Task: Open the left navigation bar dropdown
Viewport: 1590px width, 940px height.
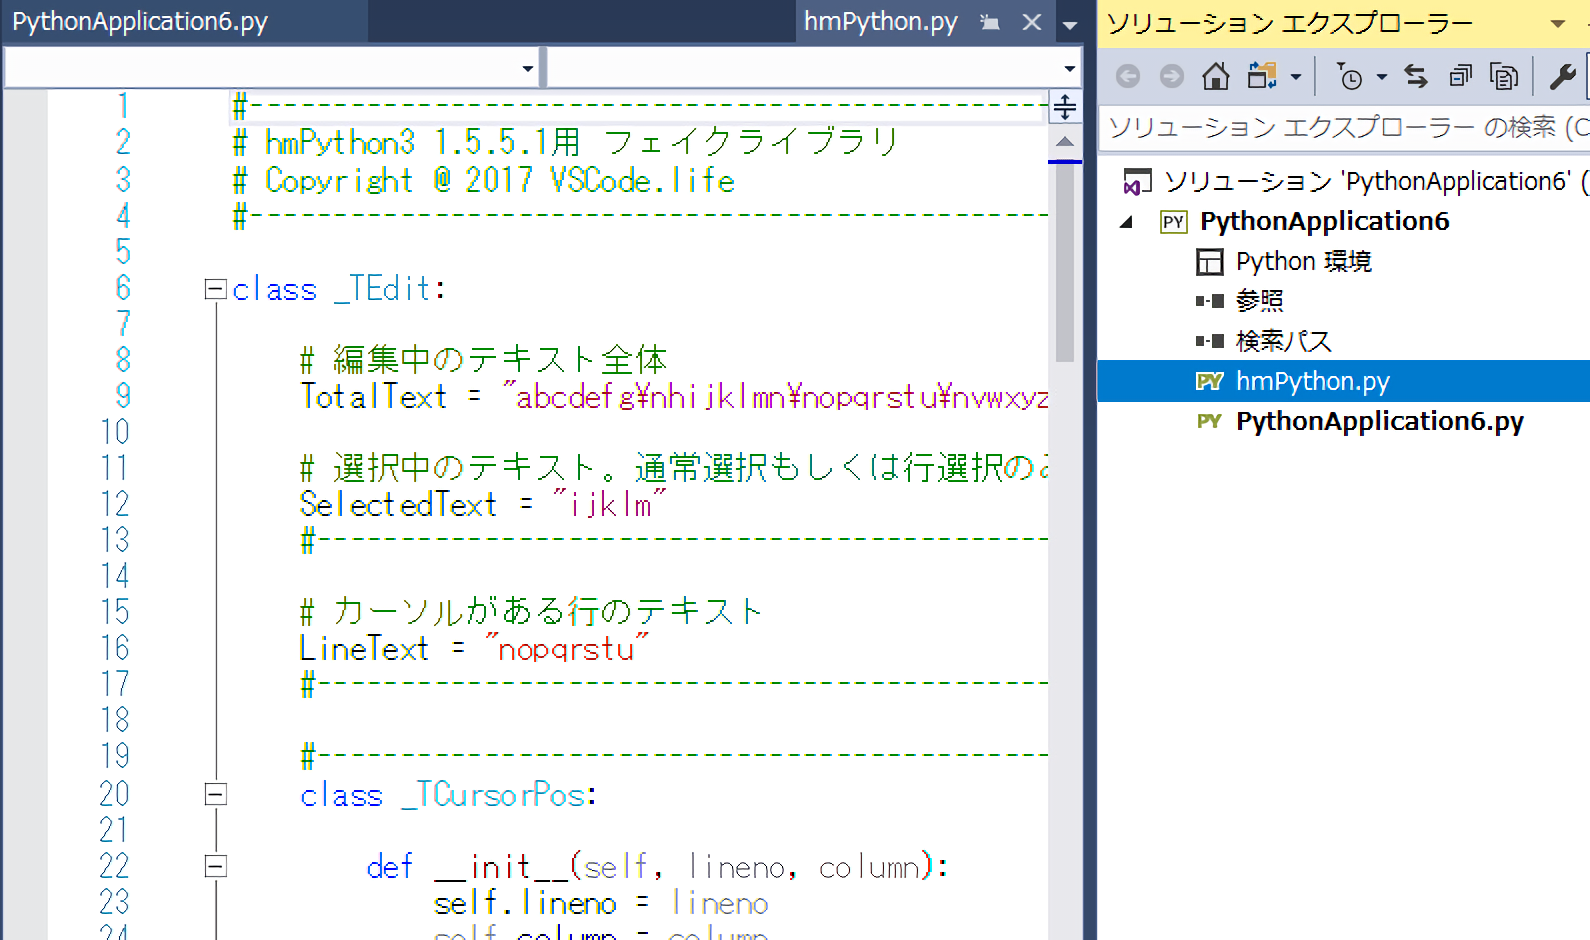Action: pos(527,68)
